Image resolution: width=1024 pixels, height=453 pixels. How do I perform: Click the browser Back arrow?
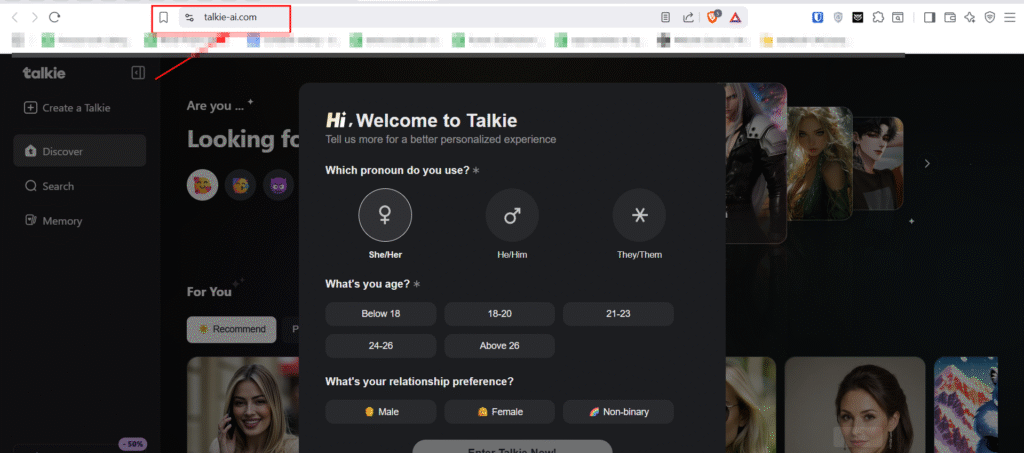coord(15,18)
